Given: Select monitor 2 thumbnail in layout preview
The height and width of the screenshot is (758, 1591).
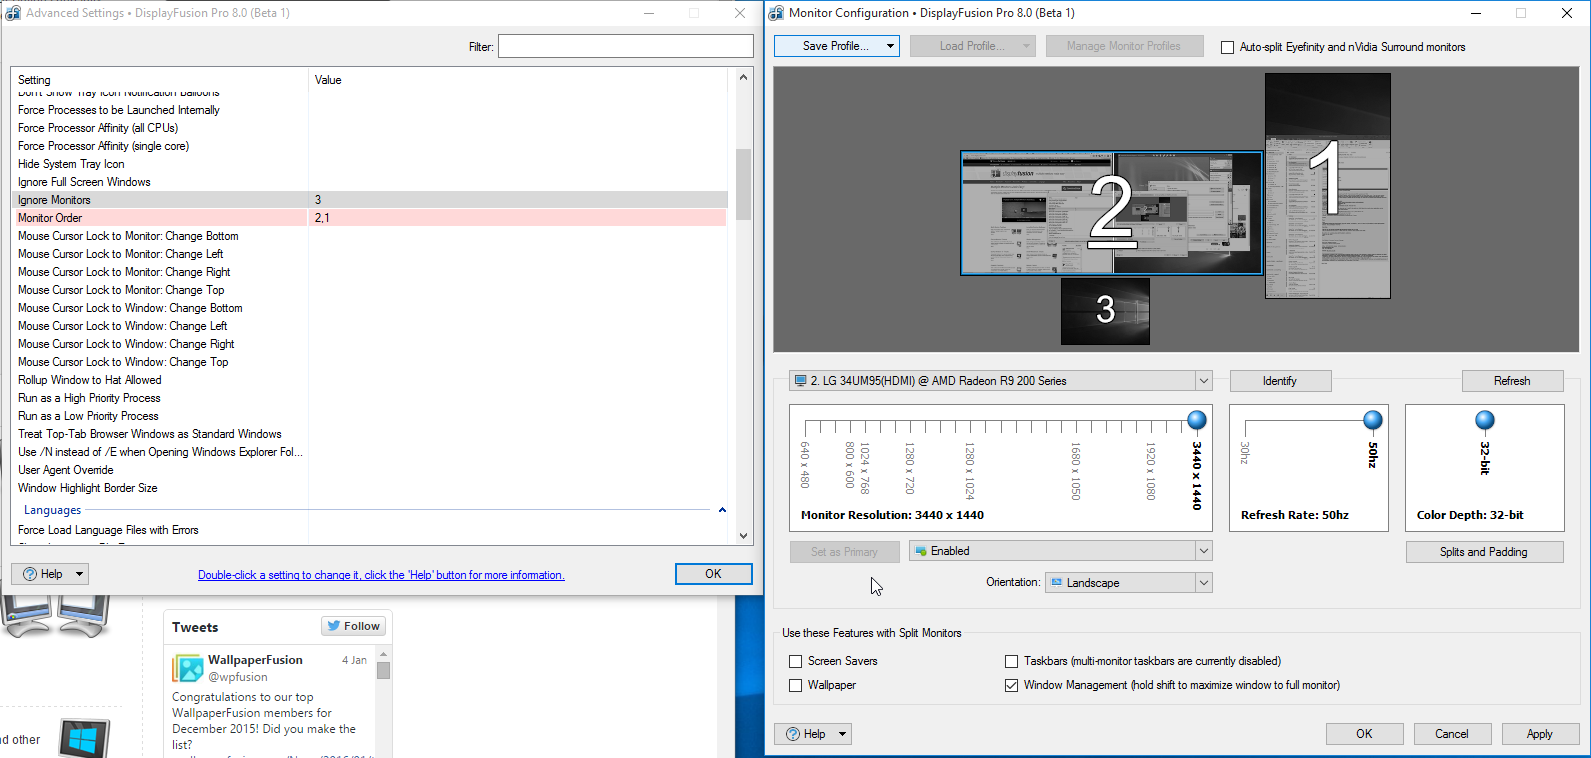Looking at the screenshot, I should click(1111, 213).
